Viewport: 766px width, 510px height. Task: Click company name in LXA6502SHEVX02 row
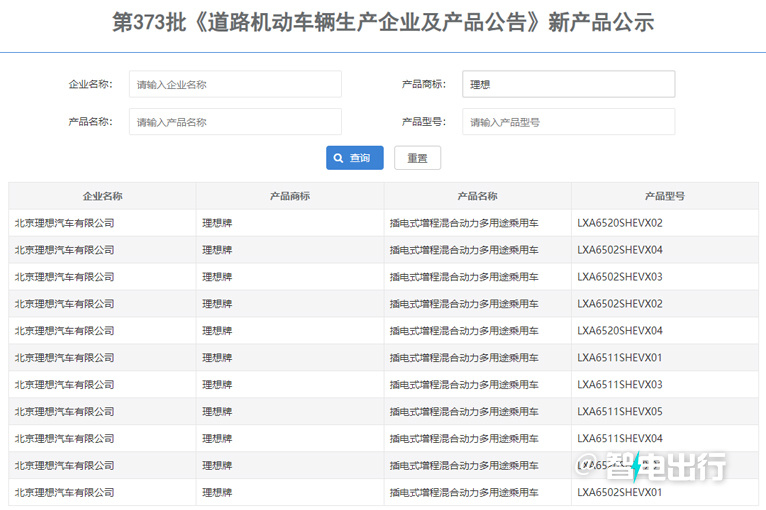coord(64,304)
